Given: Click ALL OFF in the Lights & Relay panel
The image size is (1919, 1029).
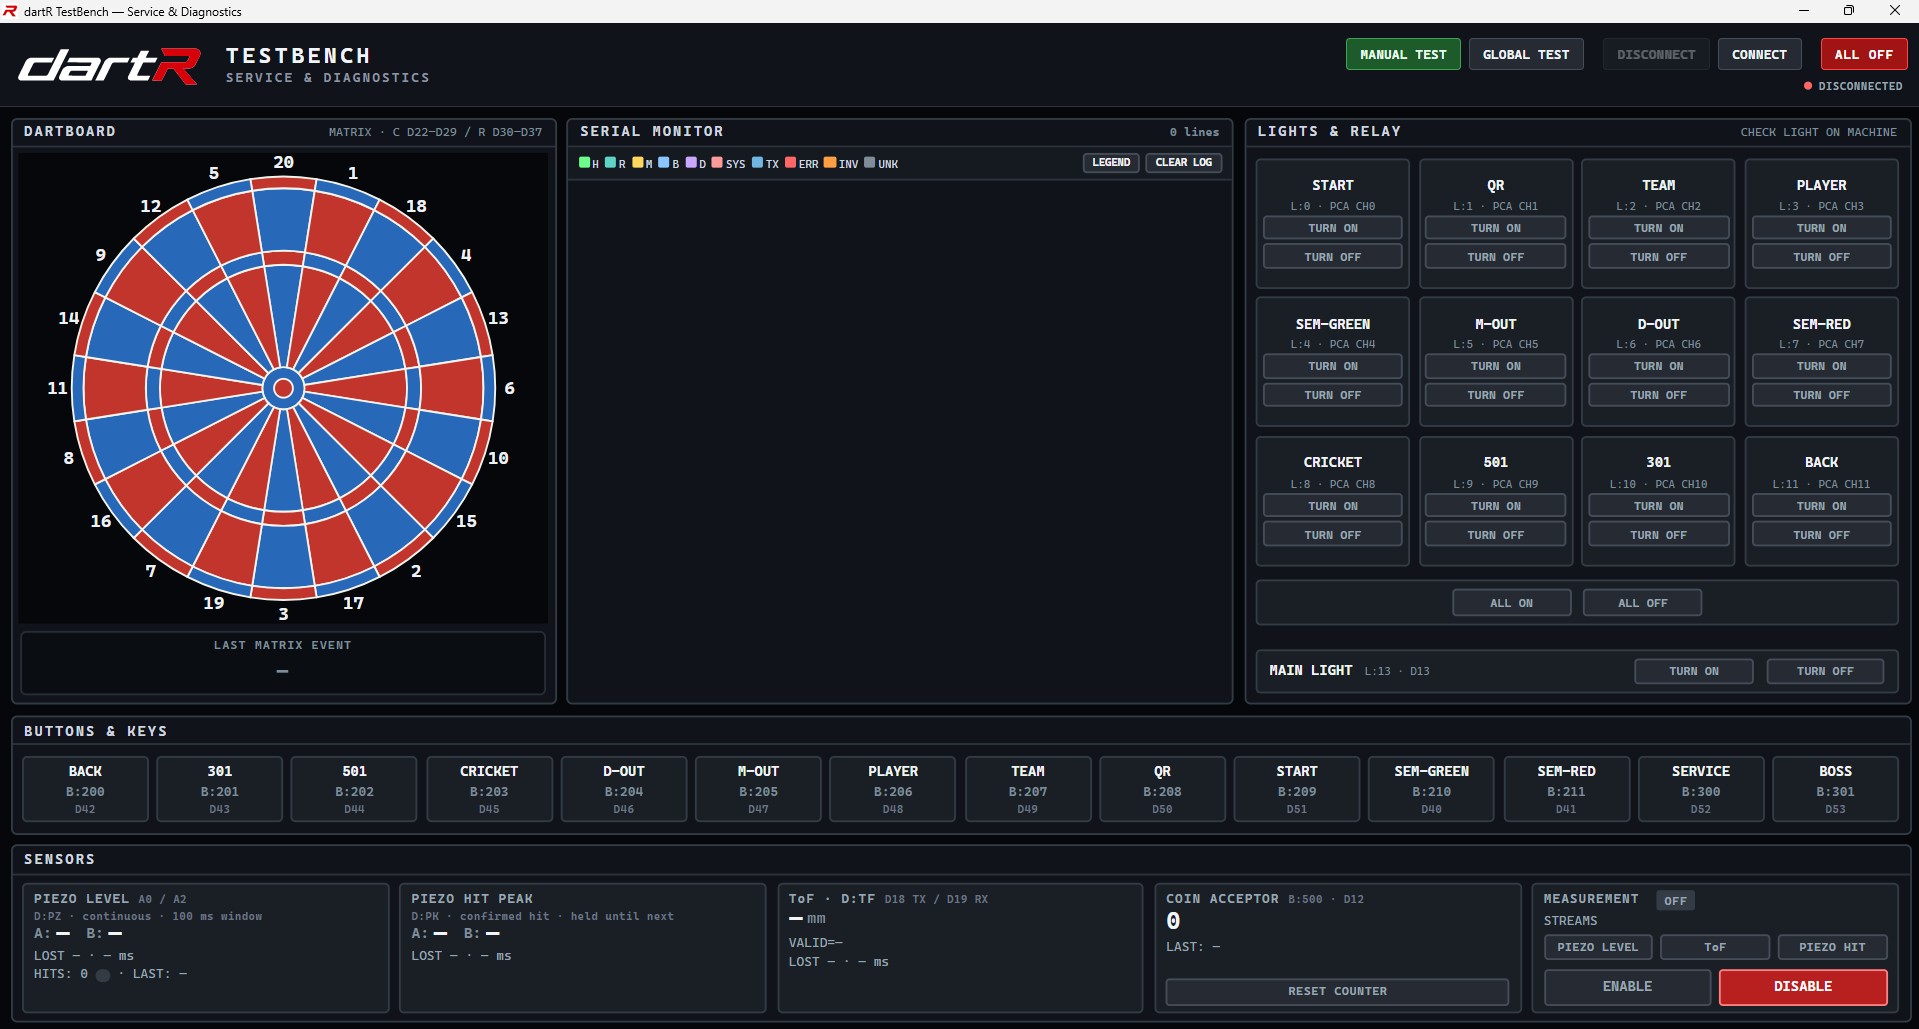Looking at the screenshot, I should [x=1643, y=603].
